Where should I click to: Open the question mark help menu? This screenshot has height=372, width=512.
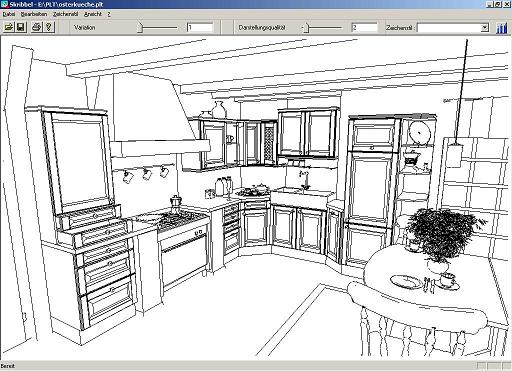(x=109, y=14)
